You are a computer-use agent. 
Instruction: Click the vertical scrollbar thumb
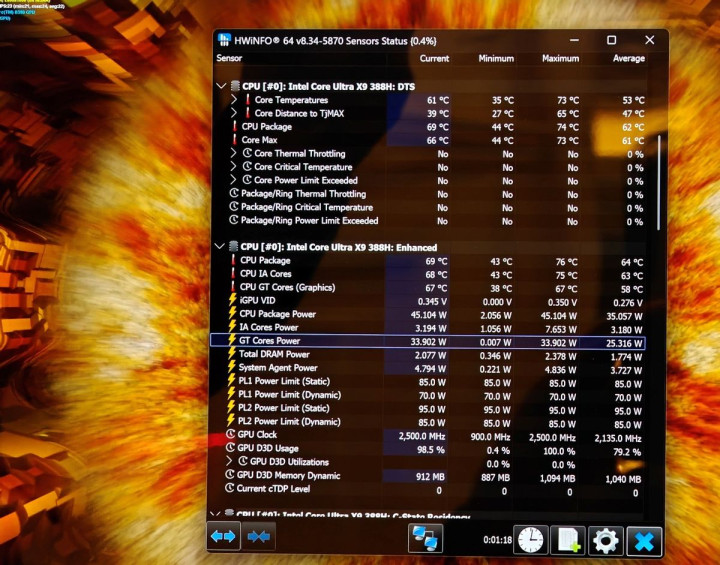pyautogui.click(x=659, y=183)
